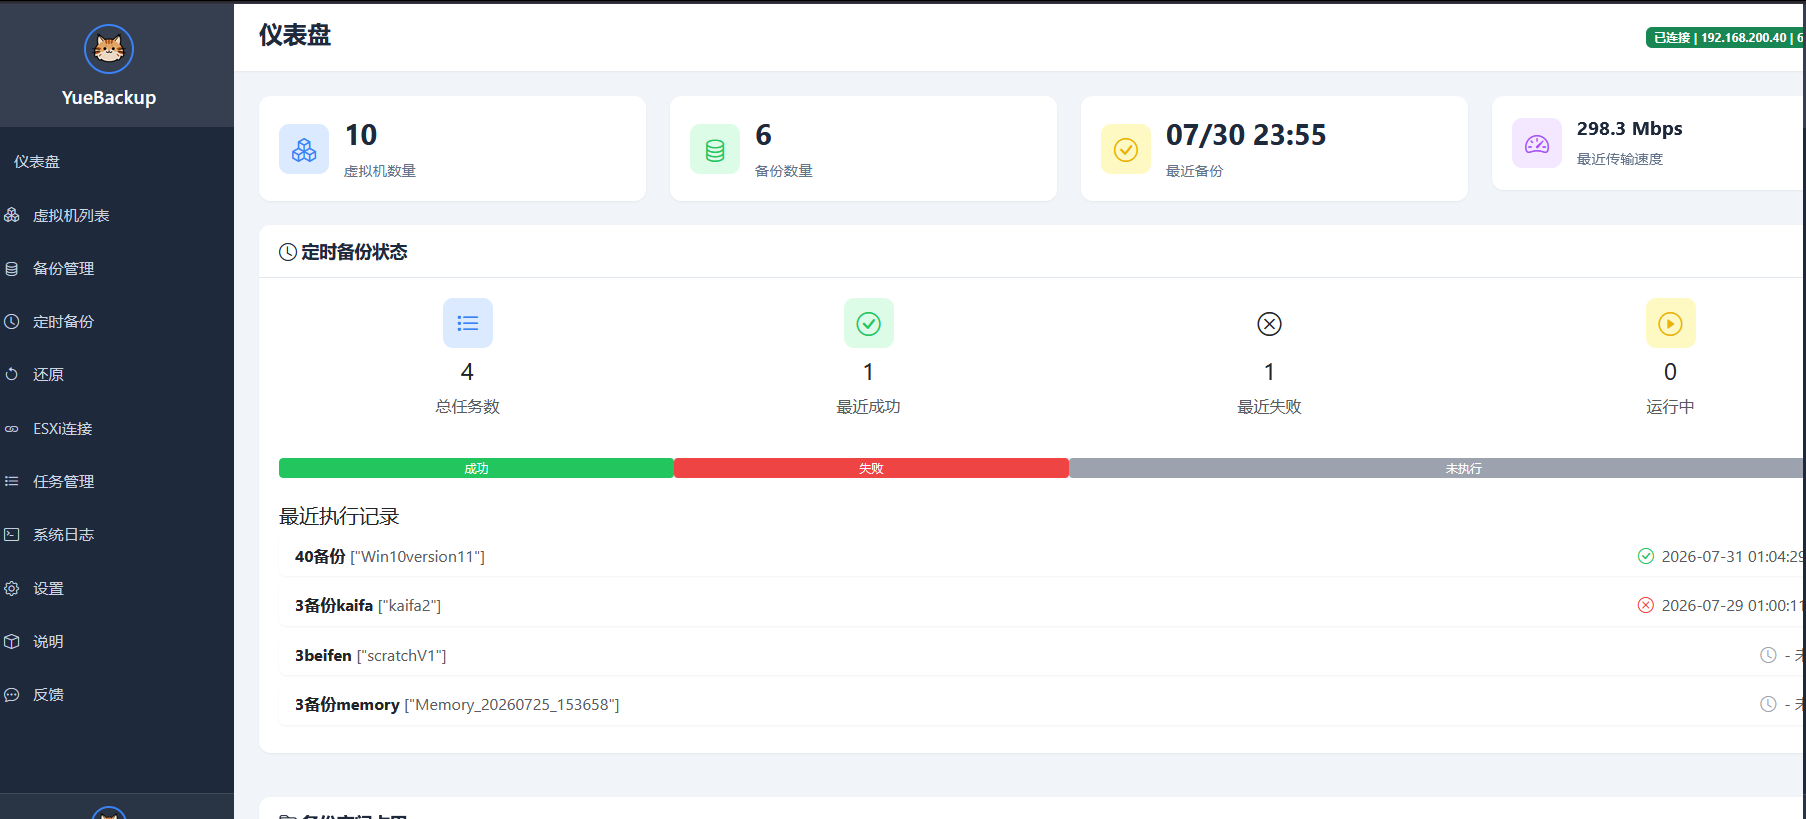Click the green 成功 progress bar segment
Viewport: 1806px width, 819px height.
(476, 468)
